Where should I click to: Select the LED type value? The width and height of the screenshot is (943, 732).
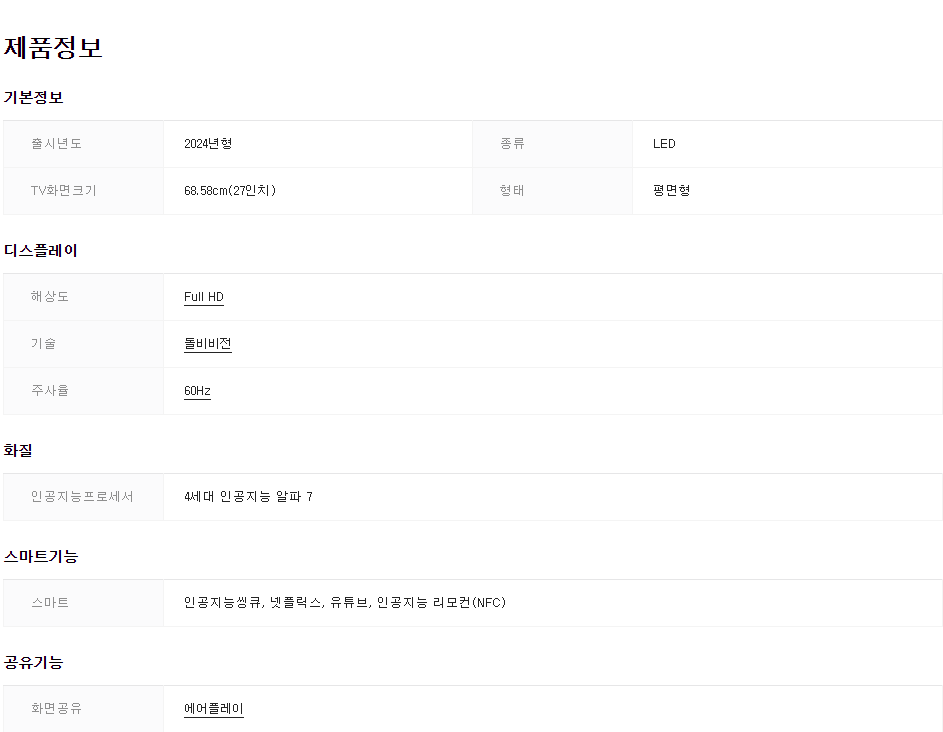click(x=664, y=144)
